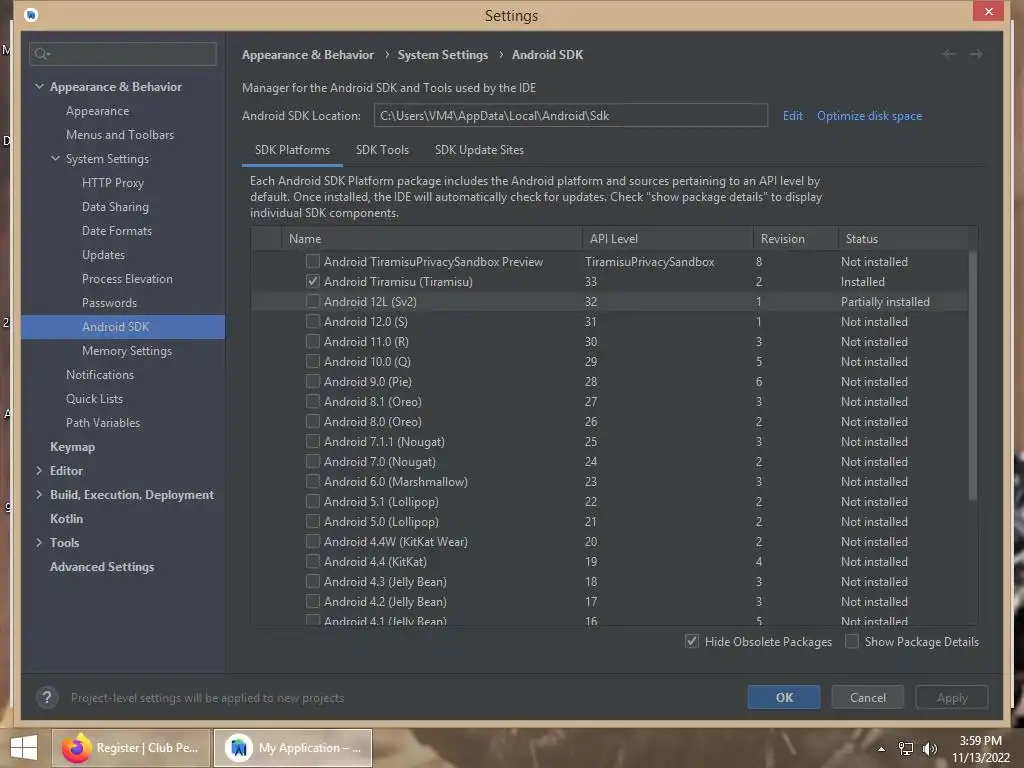This screenshot has height=768, width=1024.
Task: Click the search magnifier icon in settings
Action: coord(42,54)
